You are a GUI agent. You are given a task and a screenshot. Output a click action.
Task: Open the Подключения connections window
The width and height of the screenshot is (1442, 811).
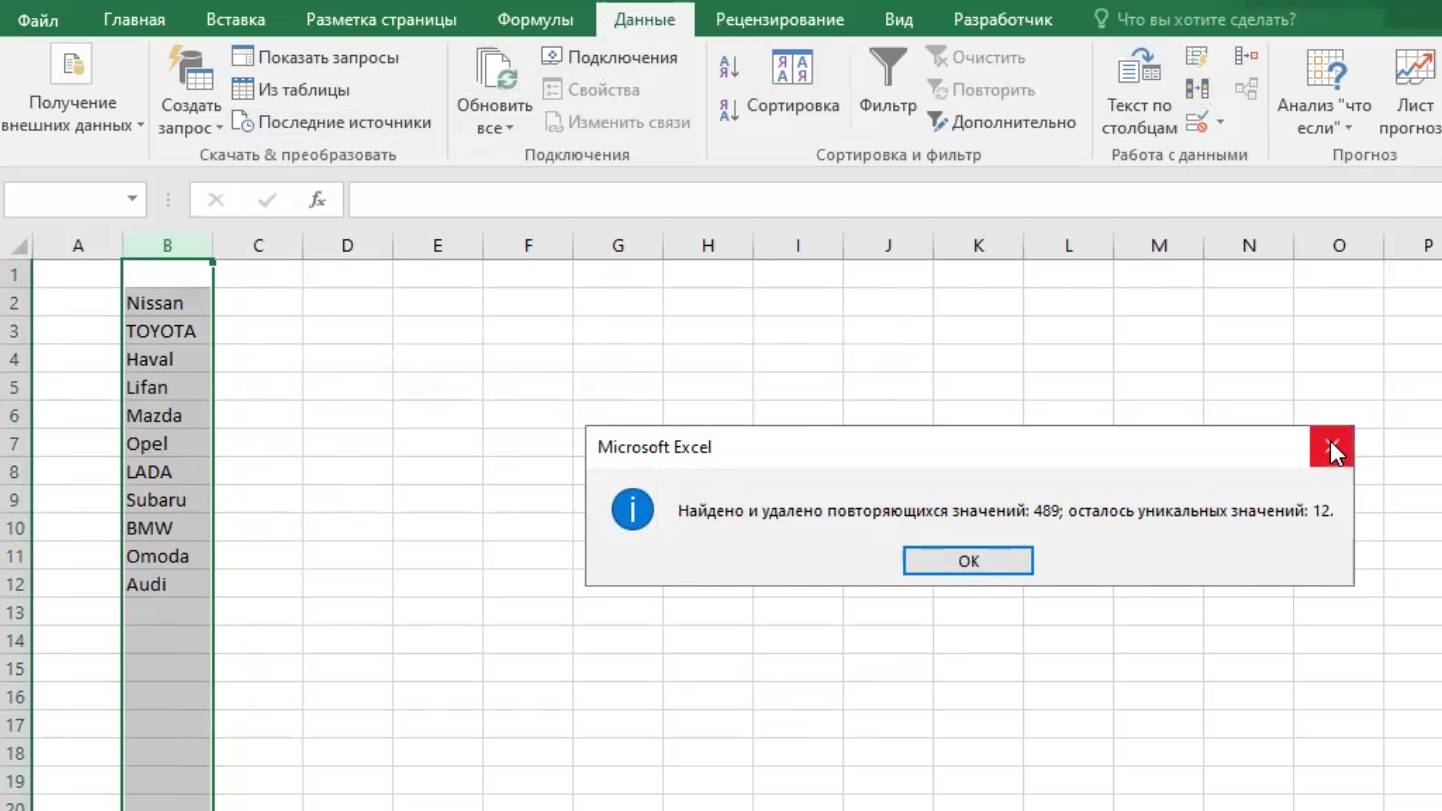pos(609,57)
